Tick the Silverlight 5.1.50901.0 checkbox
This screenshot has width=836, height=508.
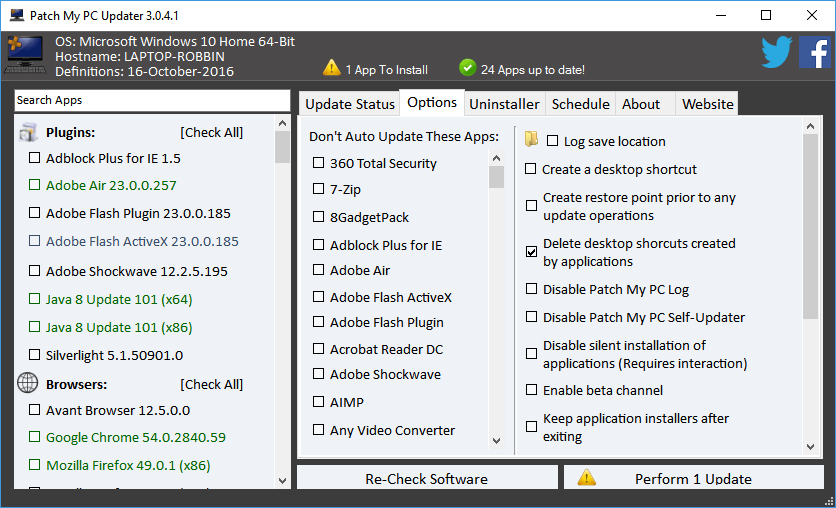(x=35, y=354)
